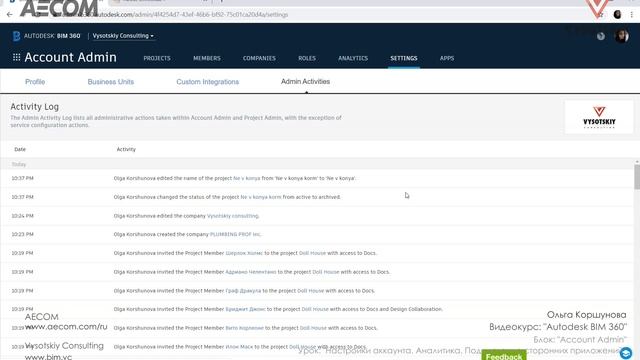The image size is (640, 360).
Task: Click the Today group label
Action: click(x=19, y=164)
